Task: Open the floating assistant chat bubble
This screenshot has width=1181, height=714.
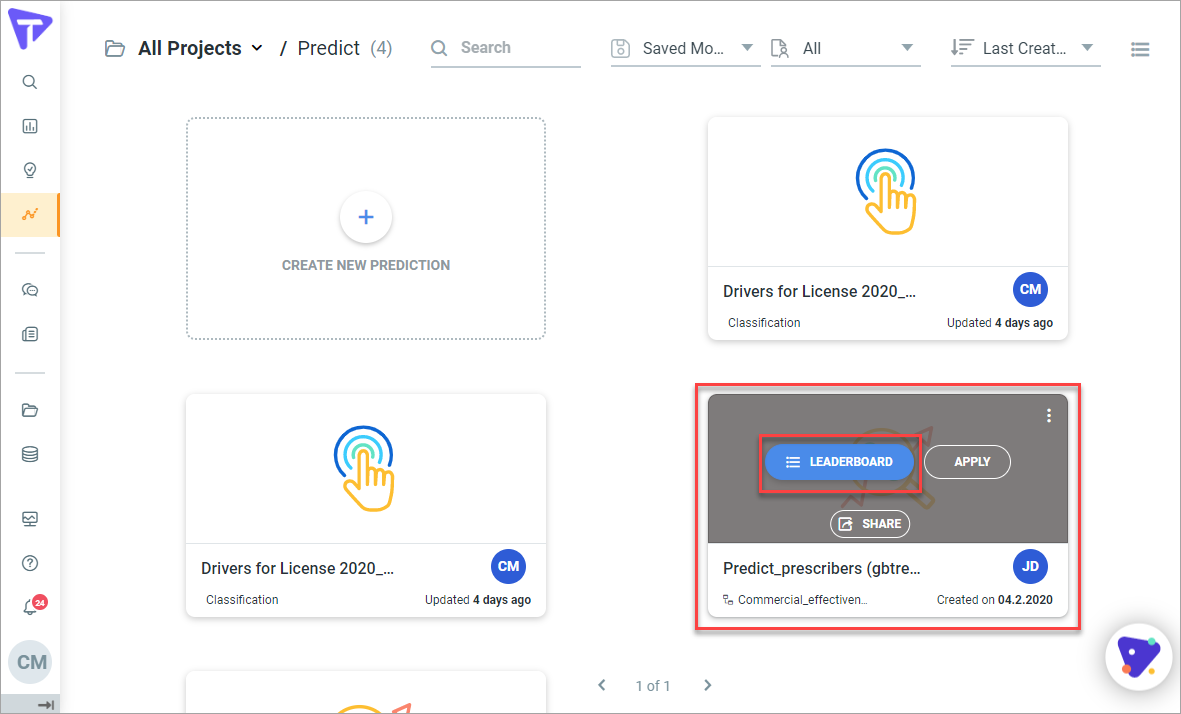Action: (x=1138, y=657)
